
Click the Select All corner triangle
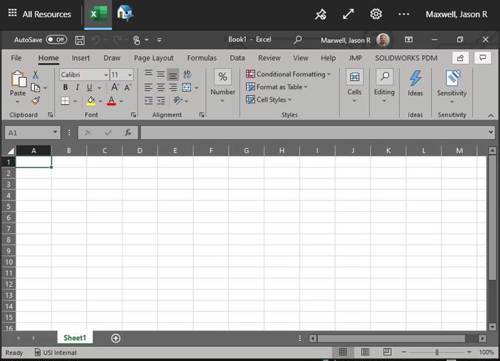tap(10, 151)
